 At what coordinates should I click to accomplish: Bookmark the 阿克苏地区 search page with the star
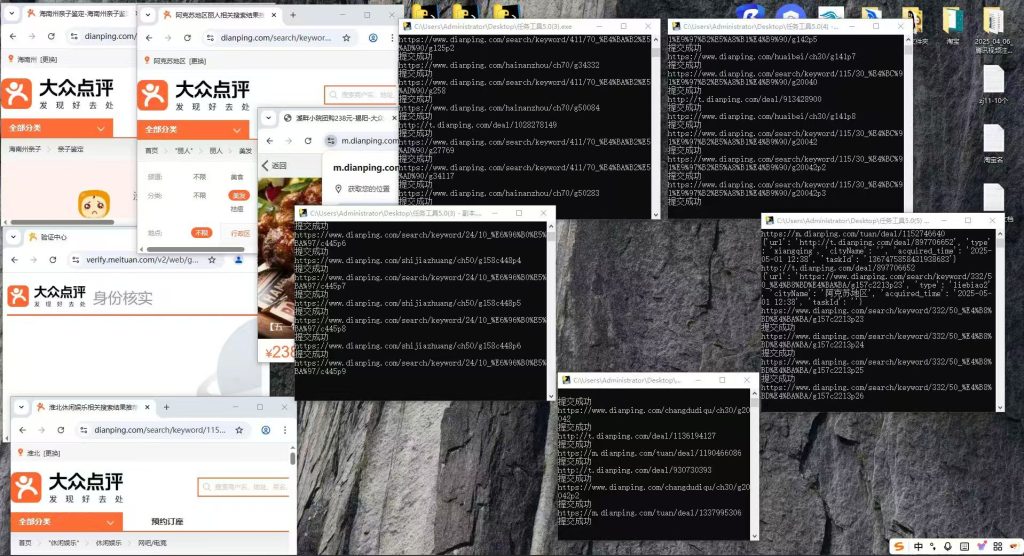(346, 38)
